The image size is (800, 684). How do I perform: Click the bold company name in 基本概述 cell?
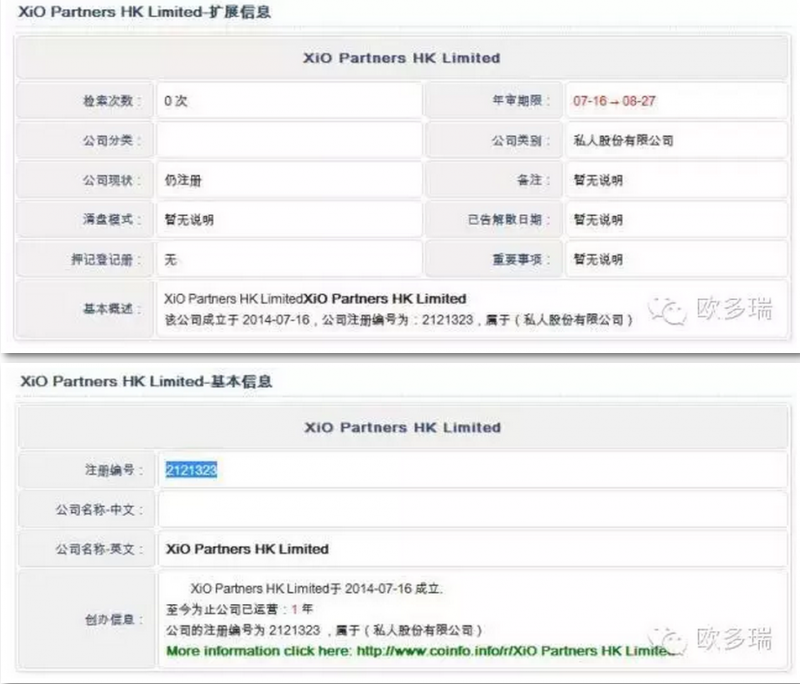click(385, 298)
